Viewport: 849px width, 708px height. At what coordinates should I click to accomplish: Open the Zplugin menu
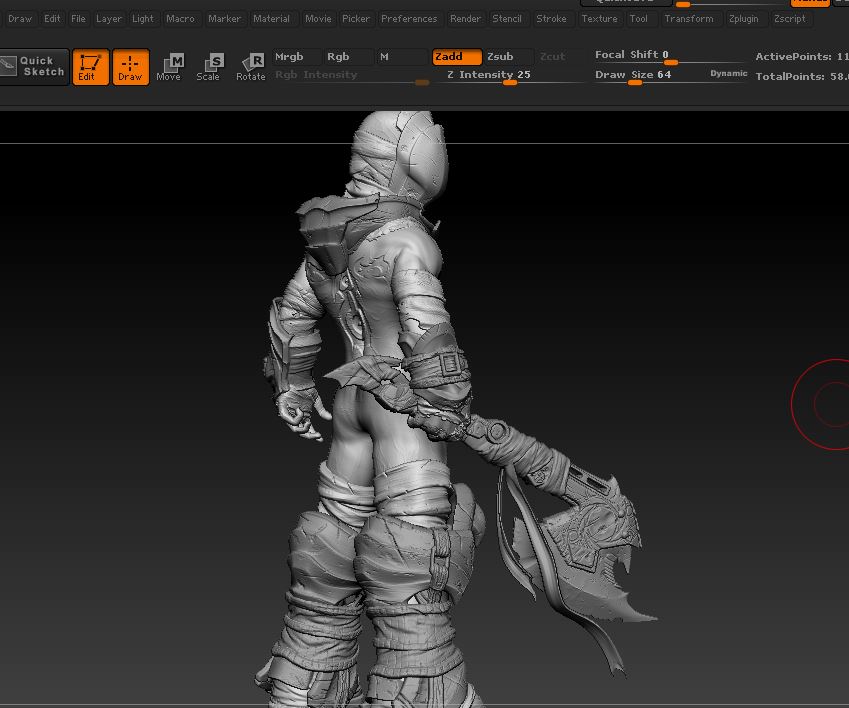coord(743,19)
